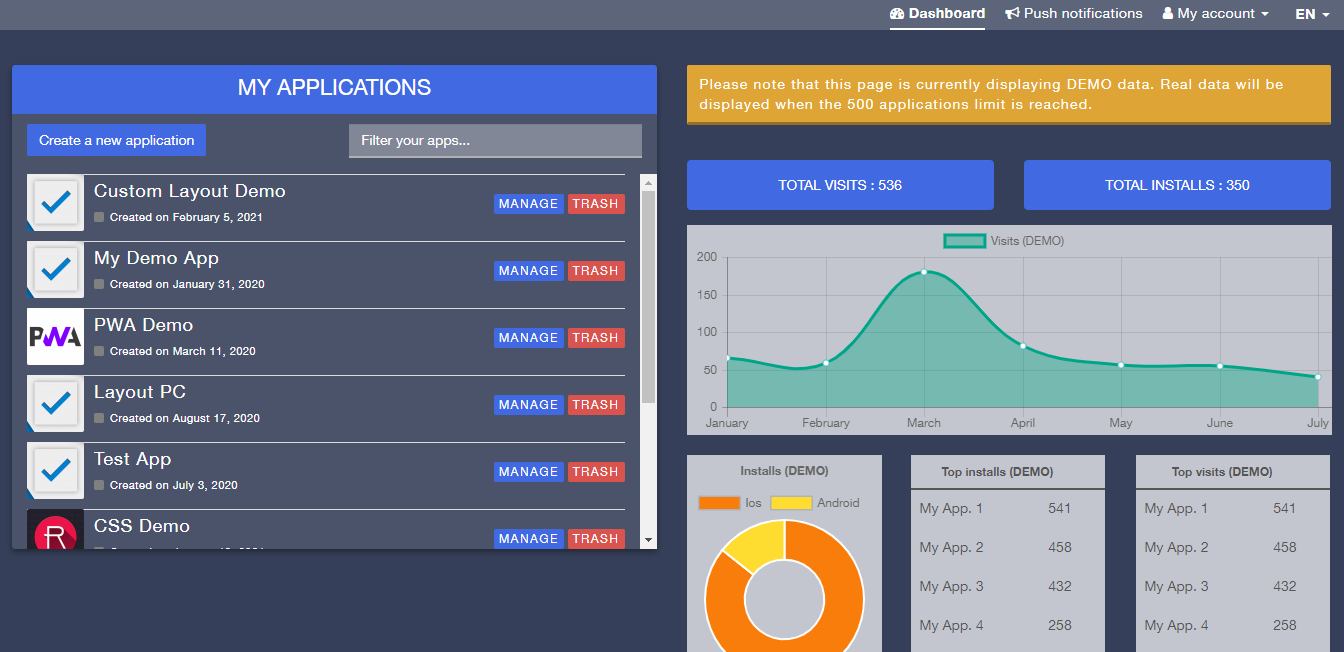Expand the EN language dropdown
The width and height of the screenshot is (1344, 652).
point(1312,14)
